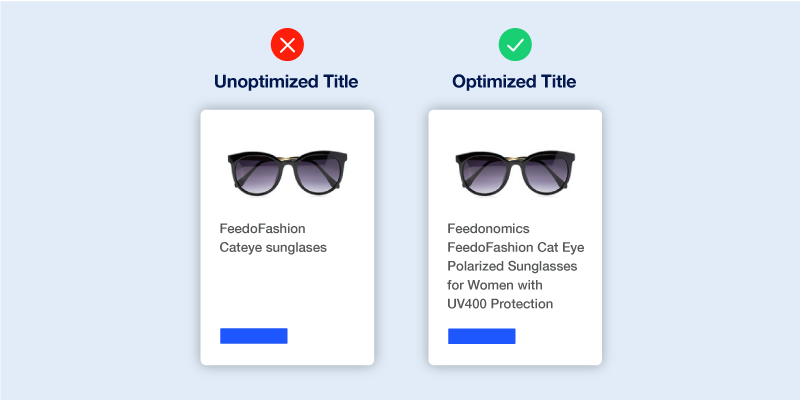800x400 pixels.
Task: Click the "UV400 Protection" text line
Action: 500,304
